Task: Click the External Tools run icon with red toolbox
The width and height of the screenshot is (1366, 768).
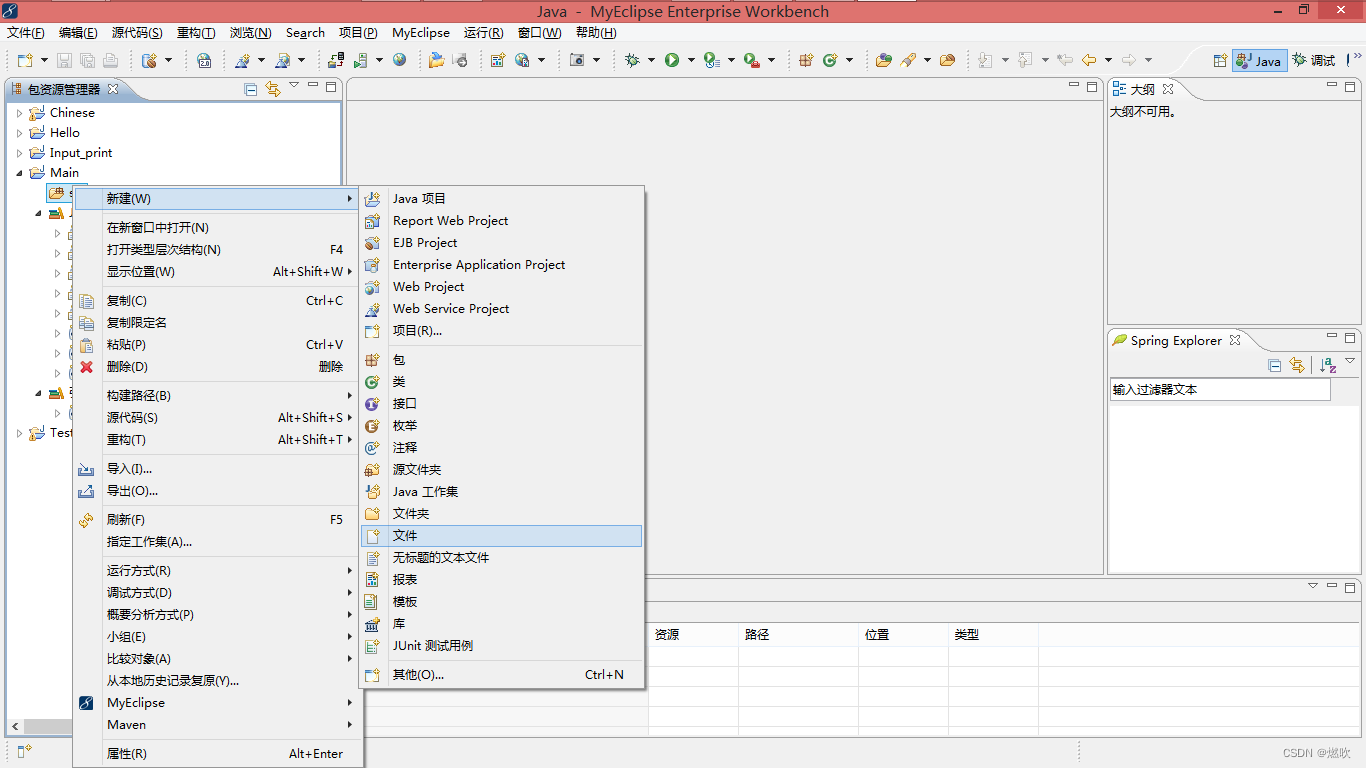Action: pos(751,60)
